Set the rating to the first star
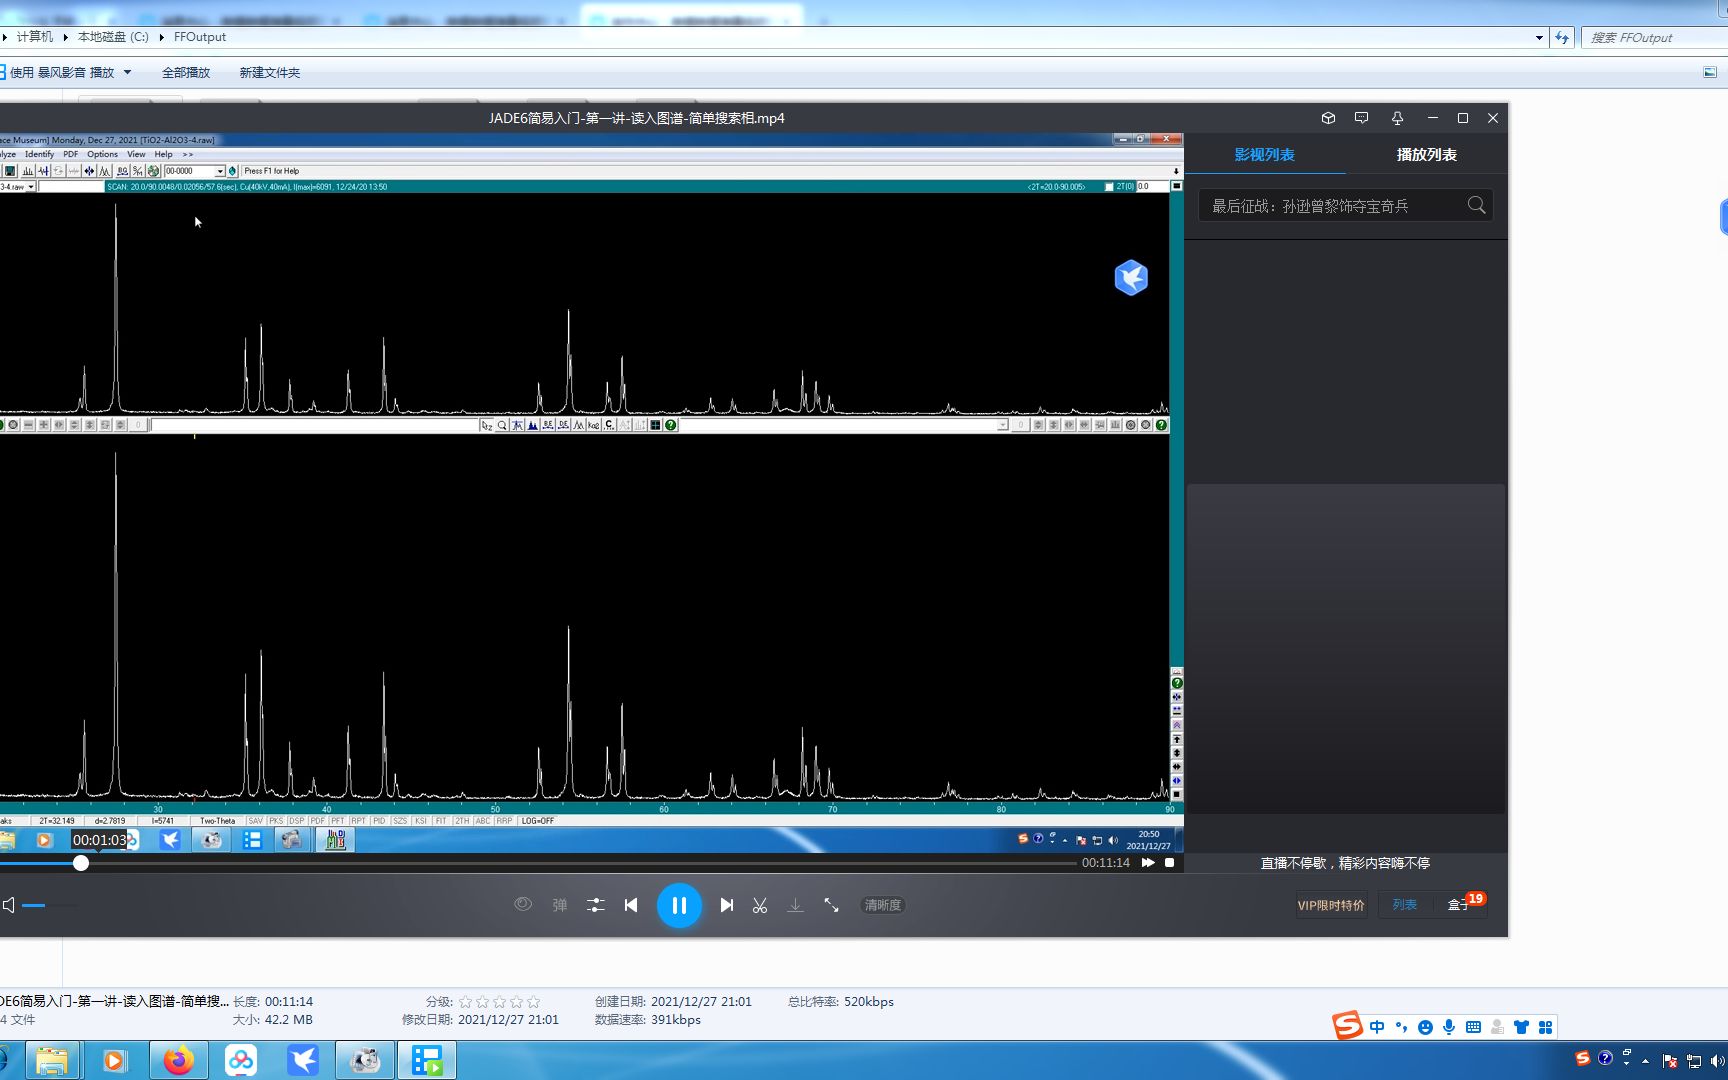 click(x=466, y=1002)
